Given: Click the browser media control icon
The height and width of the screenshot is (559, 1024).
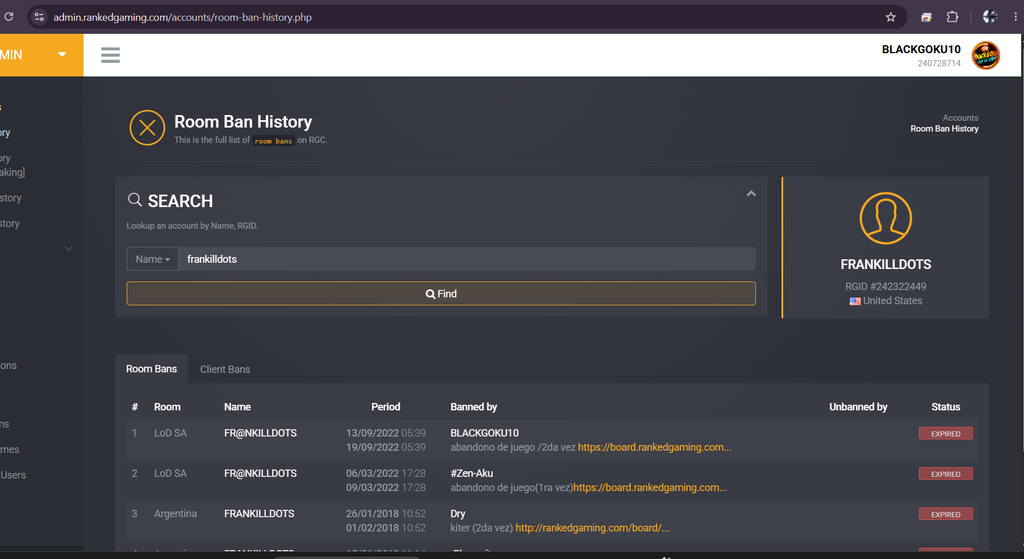Looking at the screenshot, I should [x=926, y=17].
